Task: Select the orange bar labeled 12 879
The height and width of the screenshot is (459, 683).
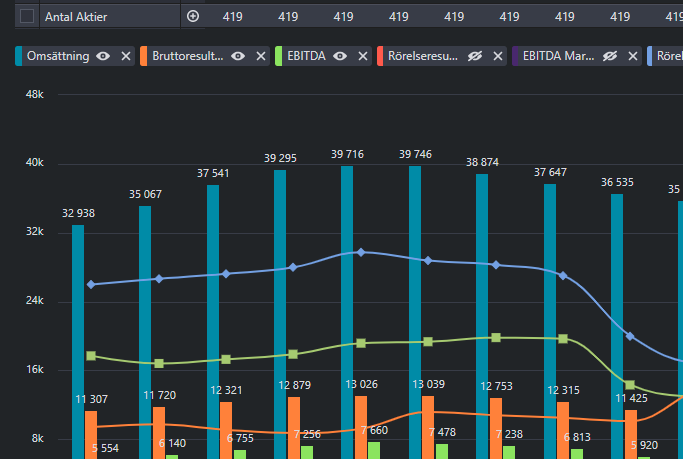Action: [294, 428]
